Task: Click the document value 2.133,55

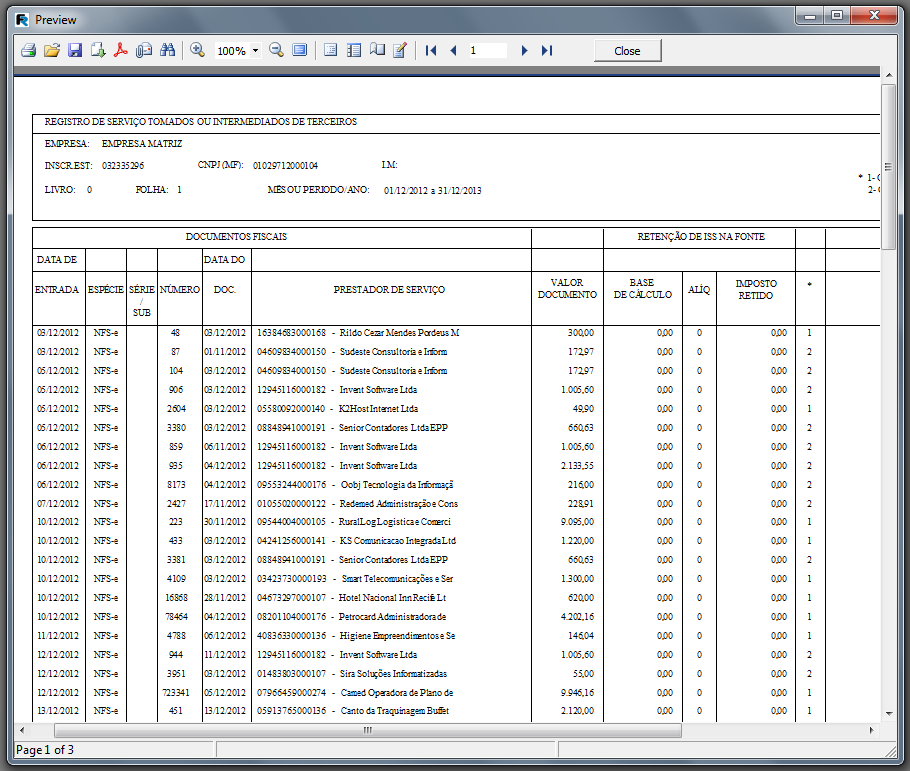Action: (x=577, y=466)
